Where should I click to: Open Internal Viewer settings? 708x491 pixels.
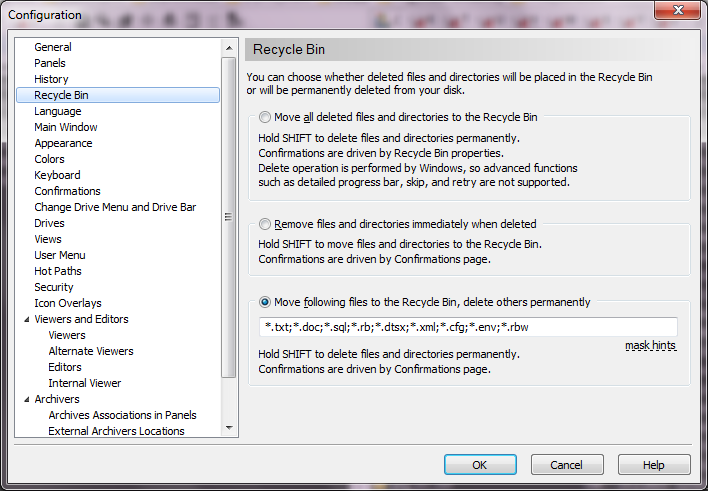click(x=85, y=383)
